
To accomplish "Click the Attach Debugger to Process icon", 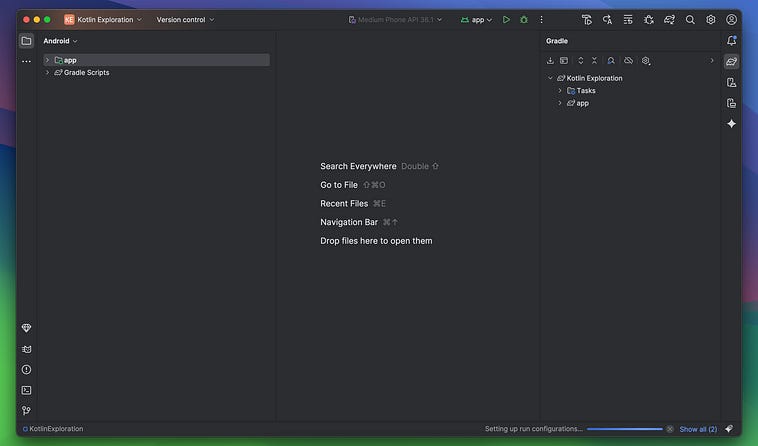I will click(649, 20).
